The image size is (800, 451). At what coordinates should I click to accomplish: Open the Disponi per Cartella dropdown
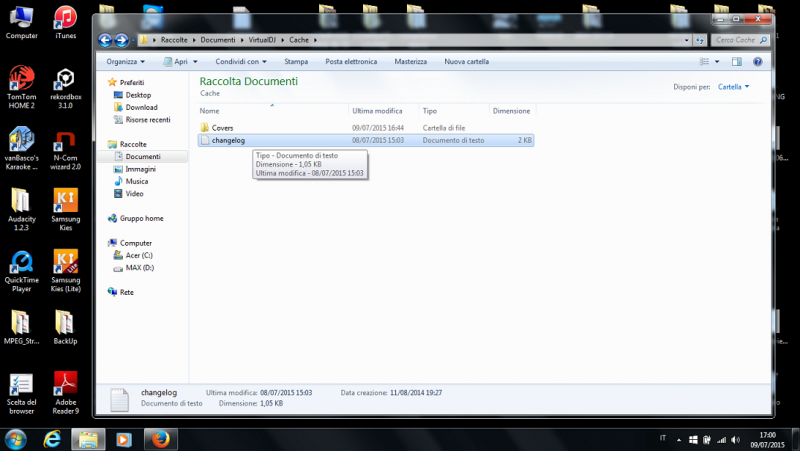734,87
